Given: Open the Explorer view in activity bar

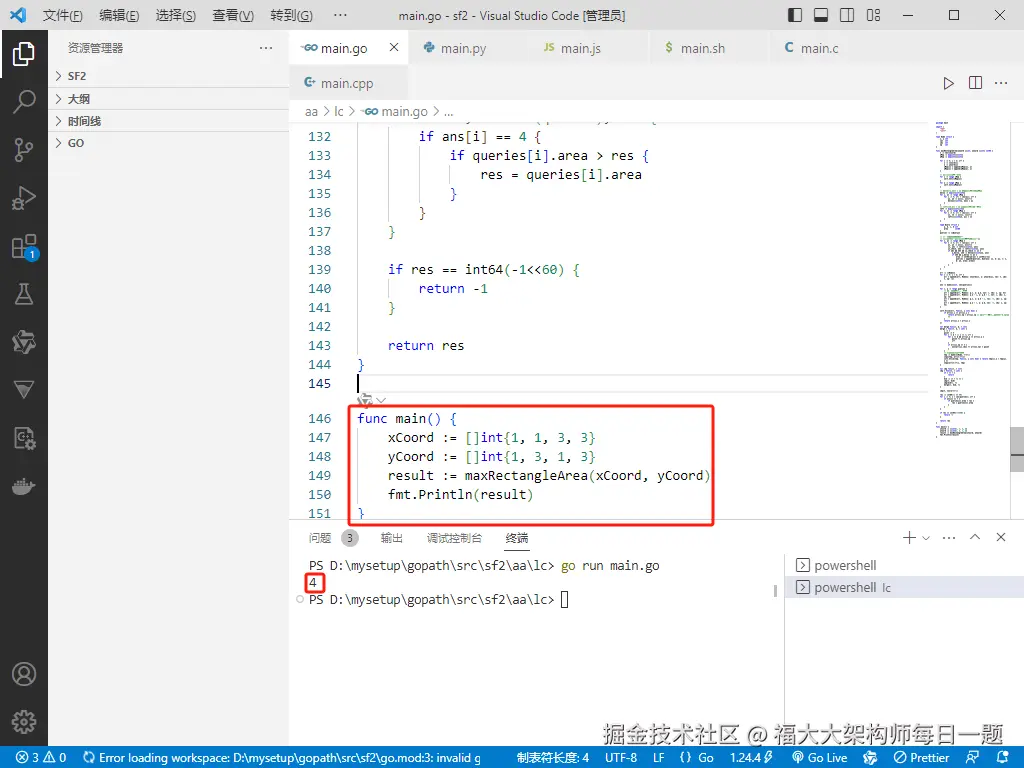Looking at the screenshot, I should (24, 54).
